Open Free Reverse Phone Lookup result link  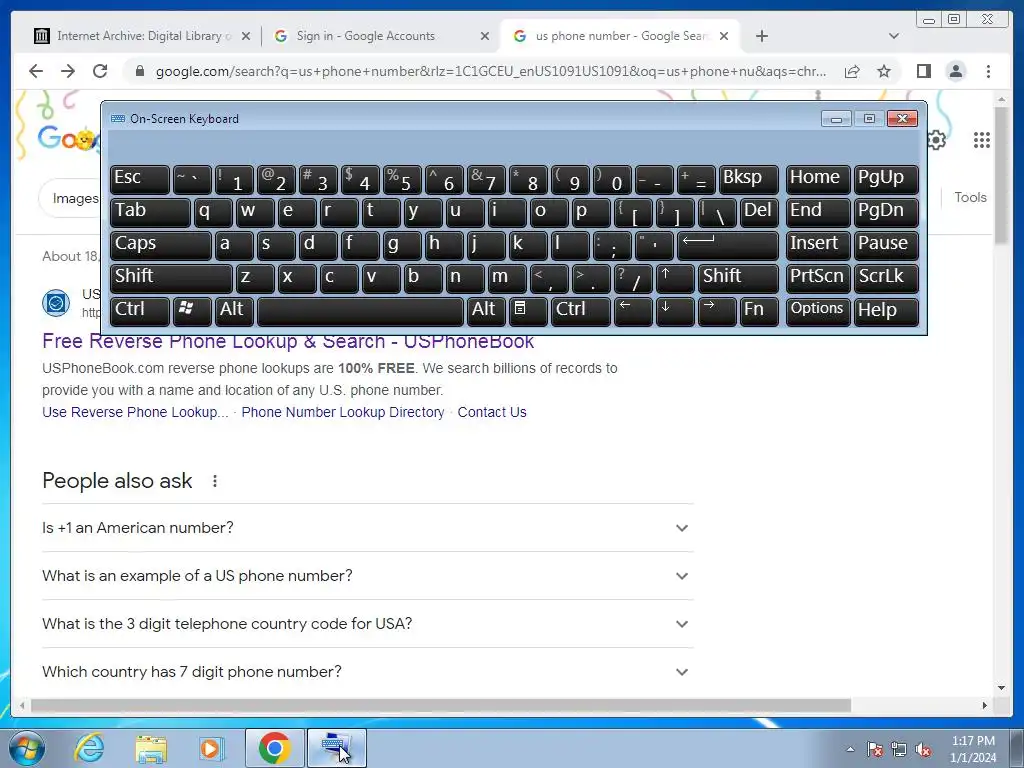[288, 342]
